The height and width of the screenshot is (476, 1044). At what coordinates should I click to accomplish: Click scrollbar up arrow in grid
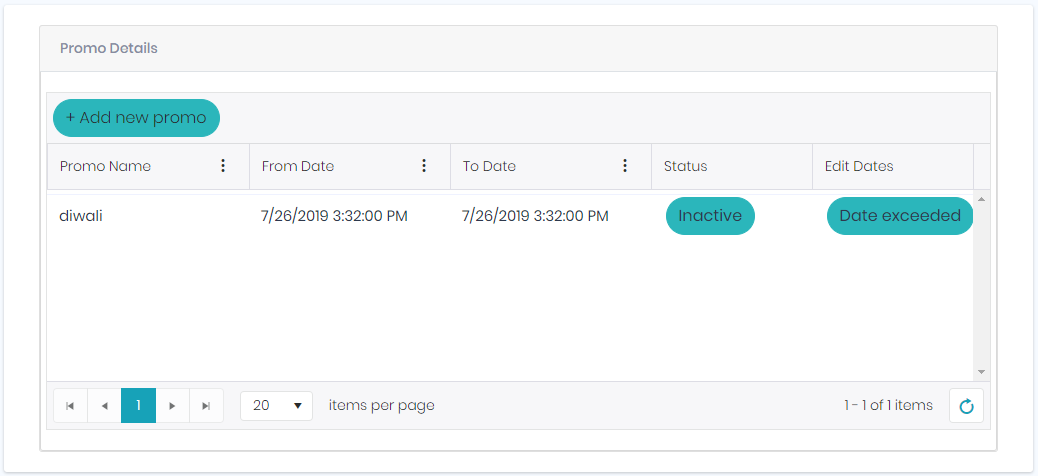[981, 199]
